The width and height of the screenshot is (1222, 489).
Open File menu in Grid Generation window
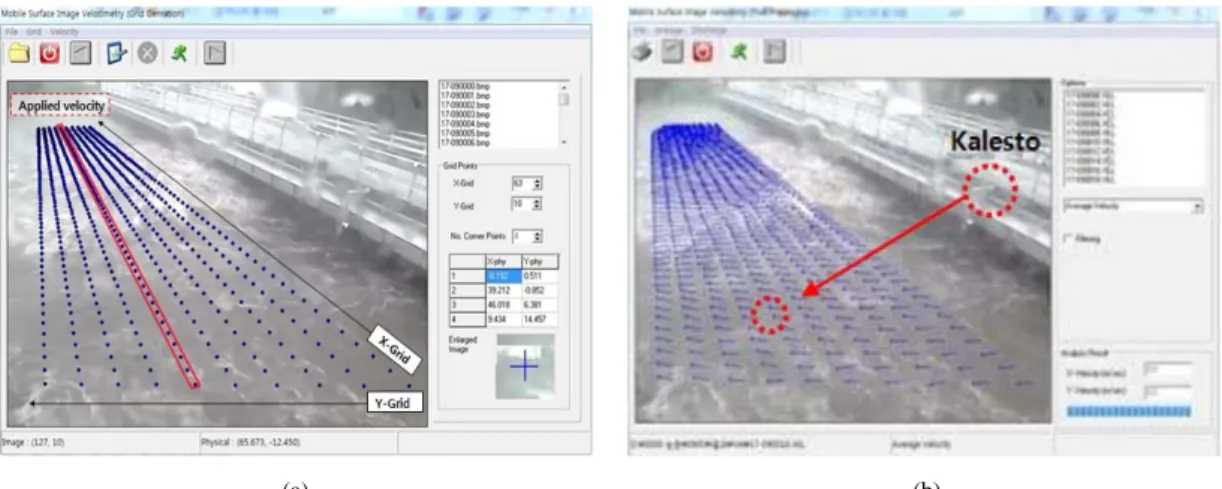point(12,32)
